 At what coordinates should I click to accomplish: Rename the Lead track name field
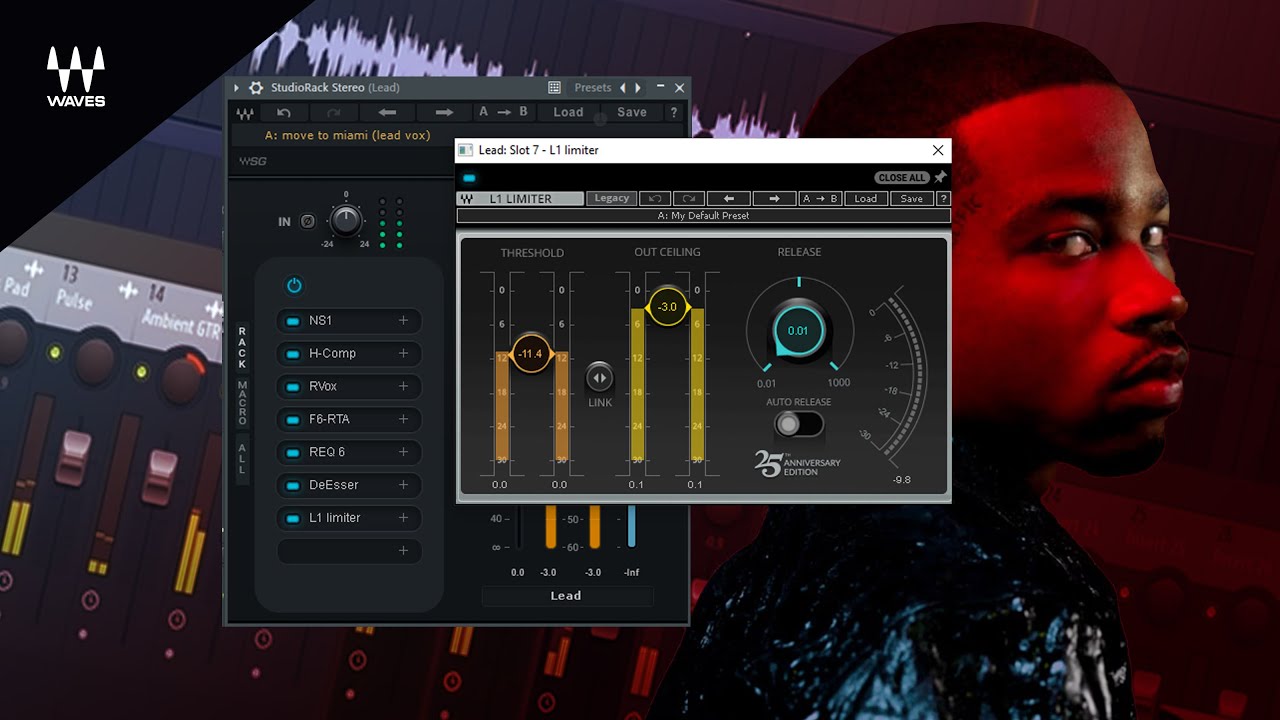[567, 596]
